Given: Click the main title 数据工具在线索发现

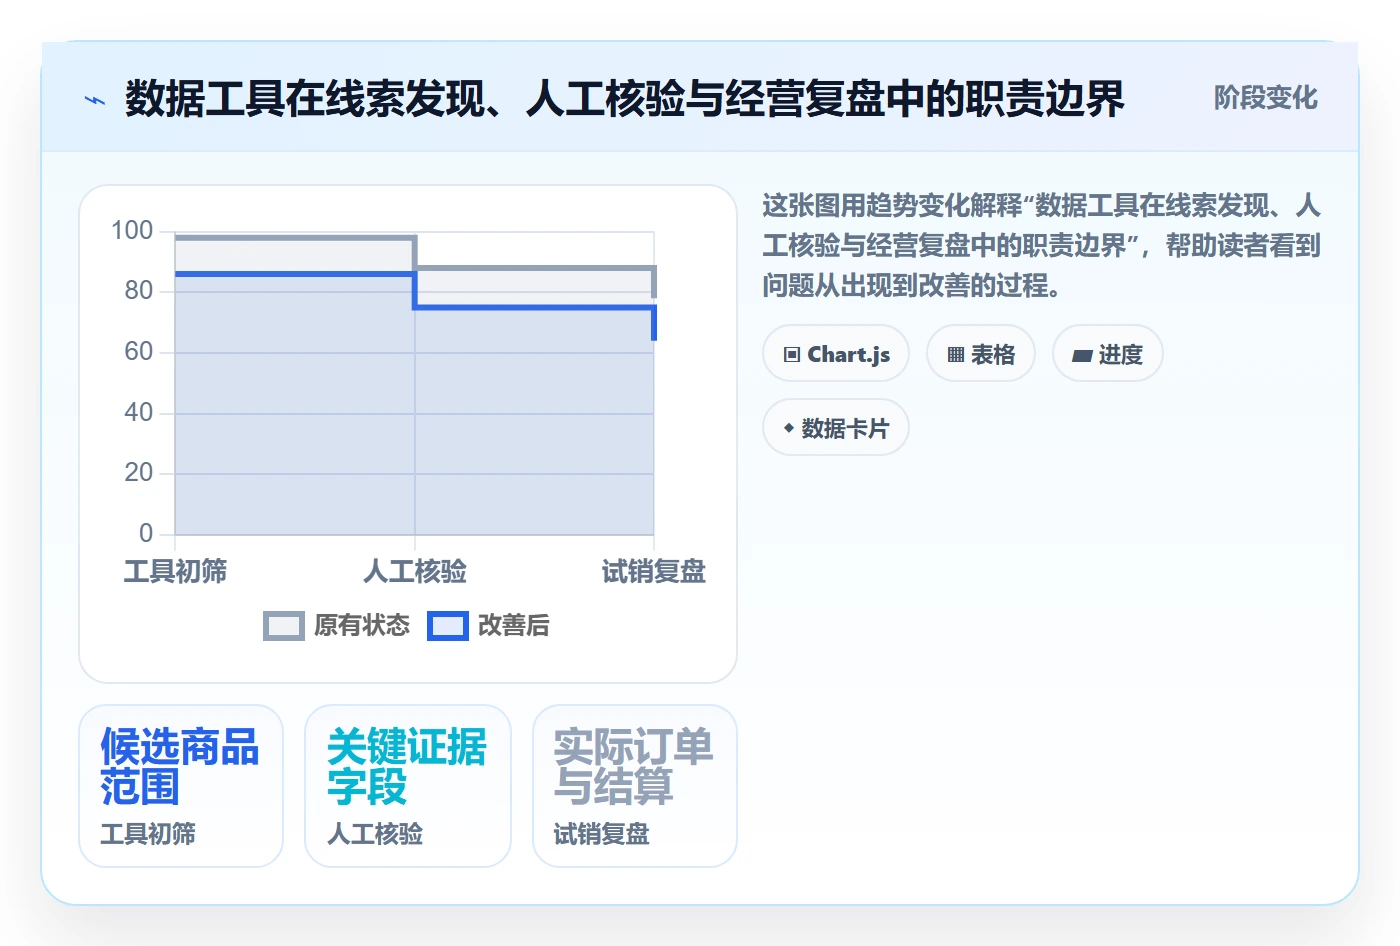Looking at the screenshot, I should [625, 99].
